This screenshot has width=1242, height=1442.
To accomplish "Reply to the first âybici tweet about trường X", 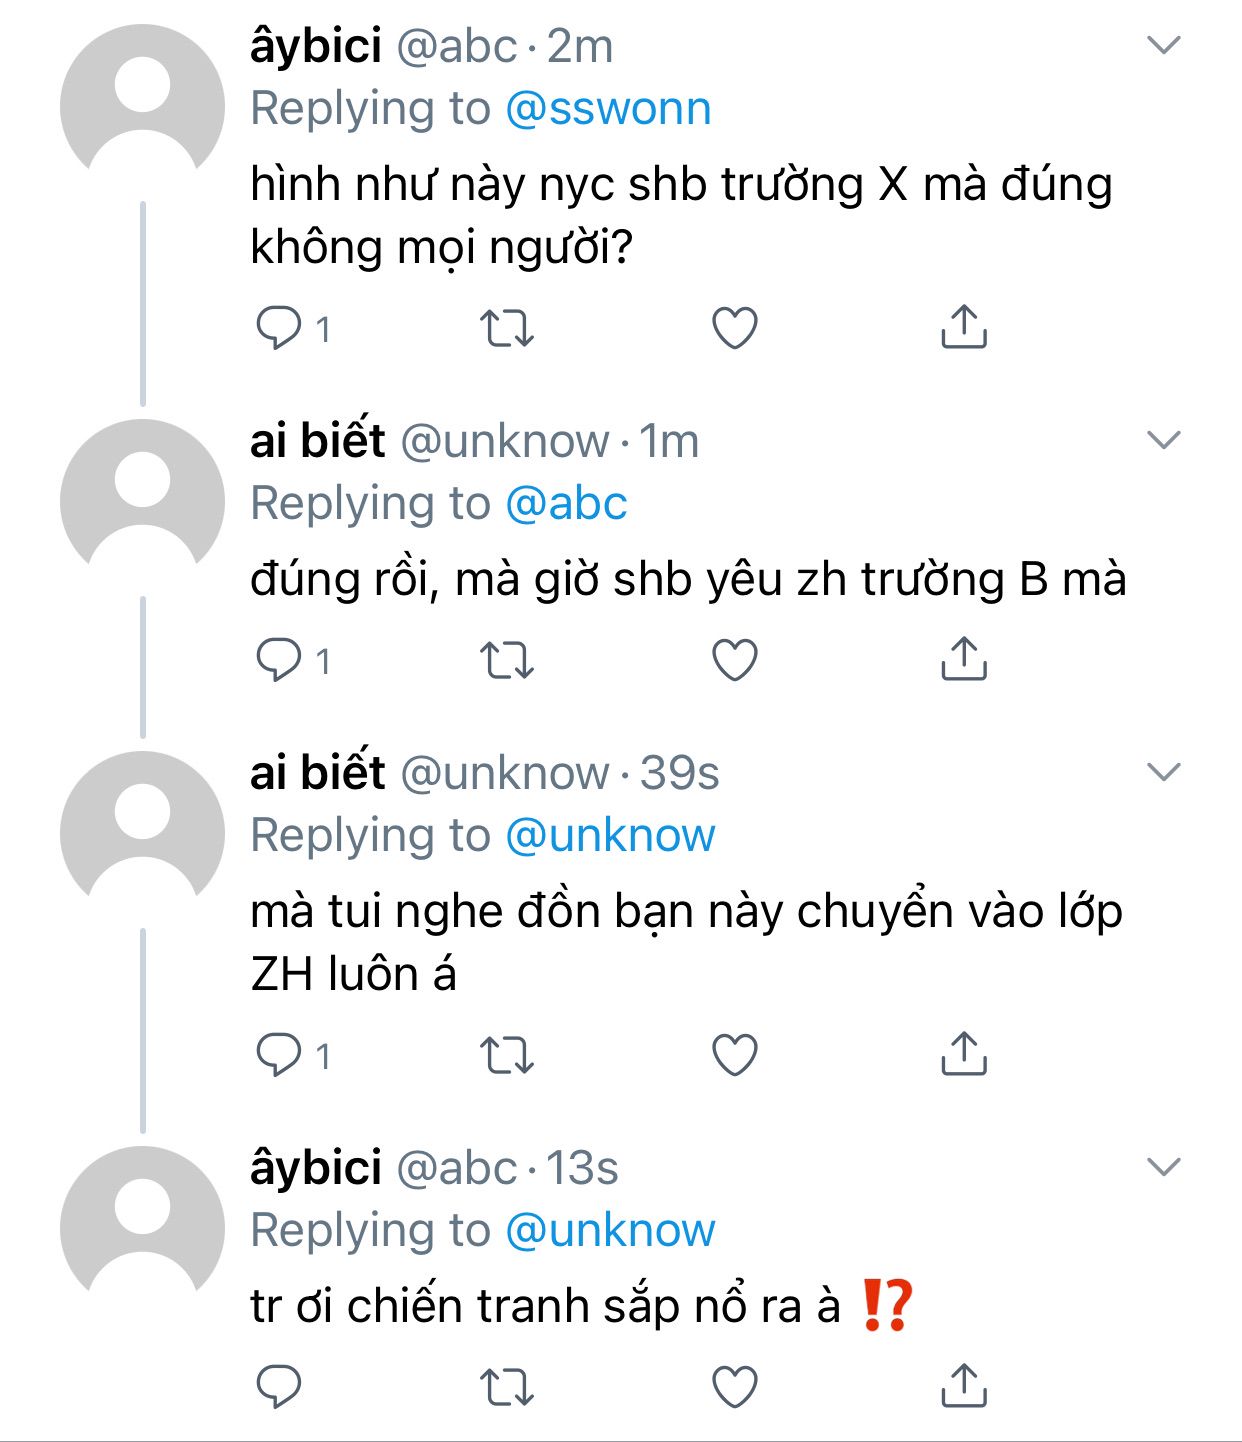I will coord(279,327).
